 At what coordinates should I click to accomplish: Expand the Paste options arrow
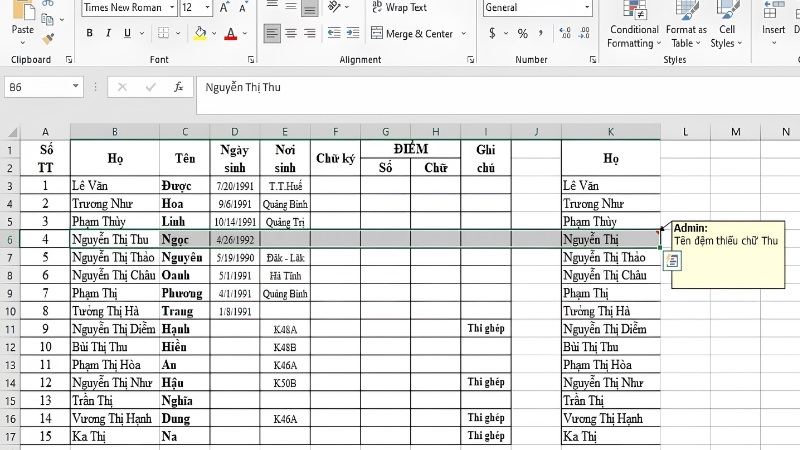pyautogui.click(x=22, y=42)
